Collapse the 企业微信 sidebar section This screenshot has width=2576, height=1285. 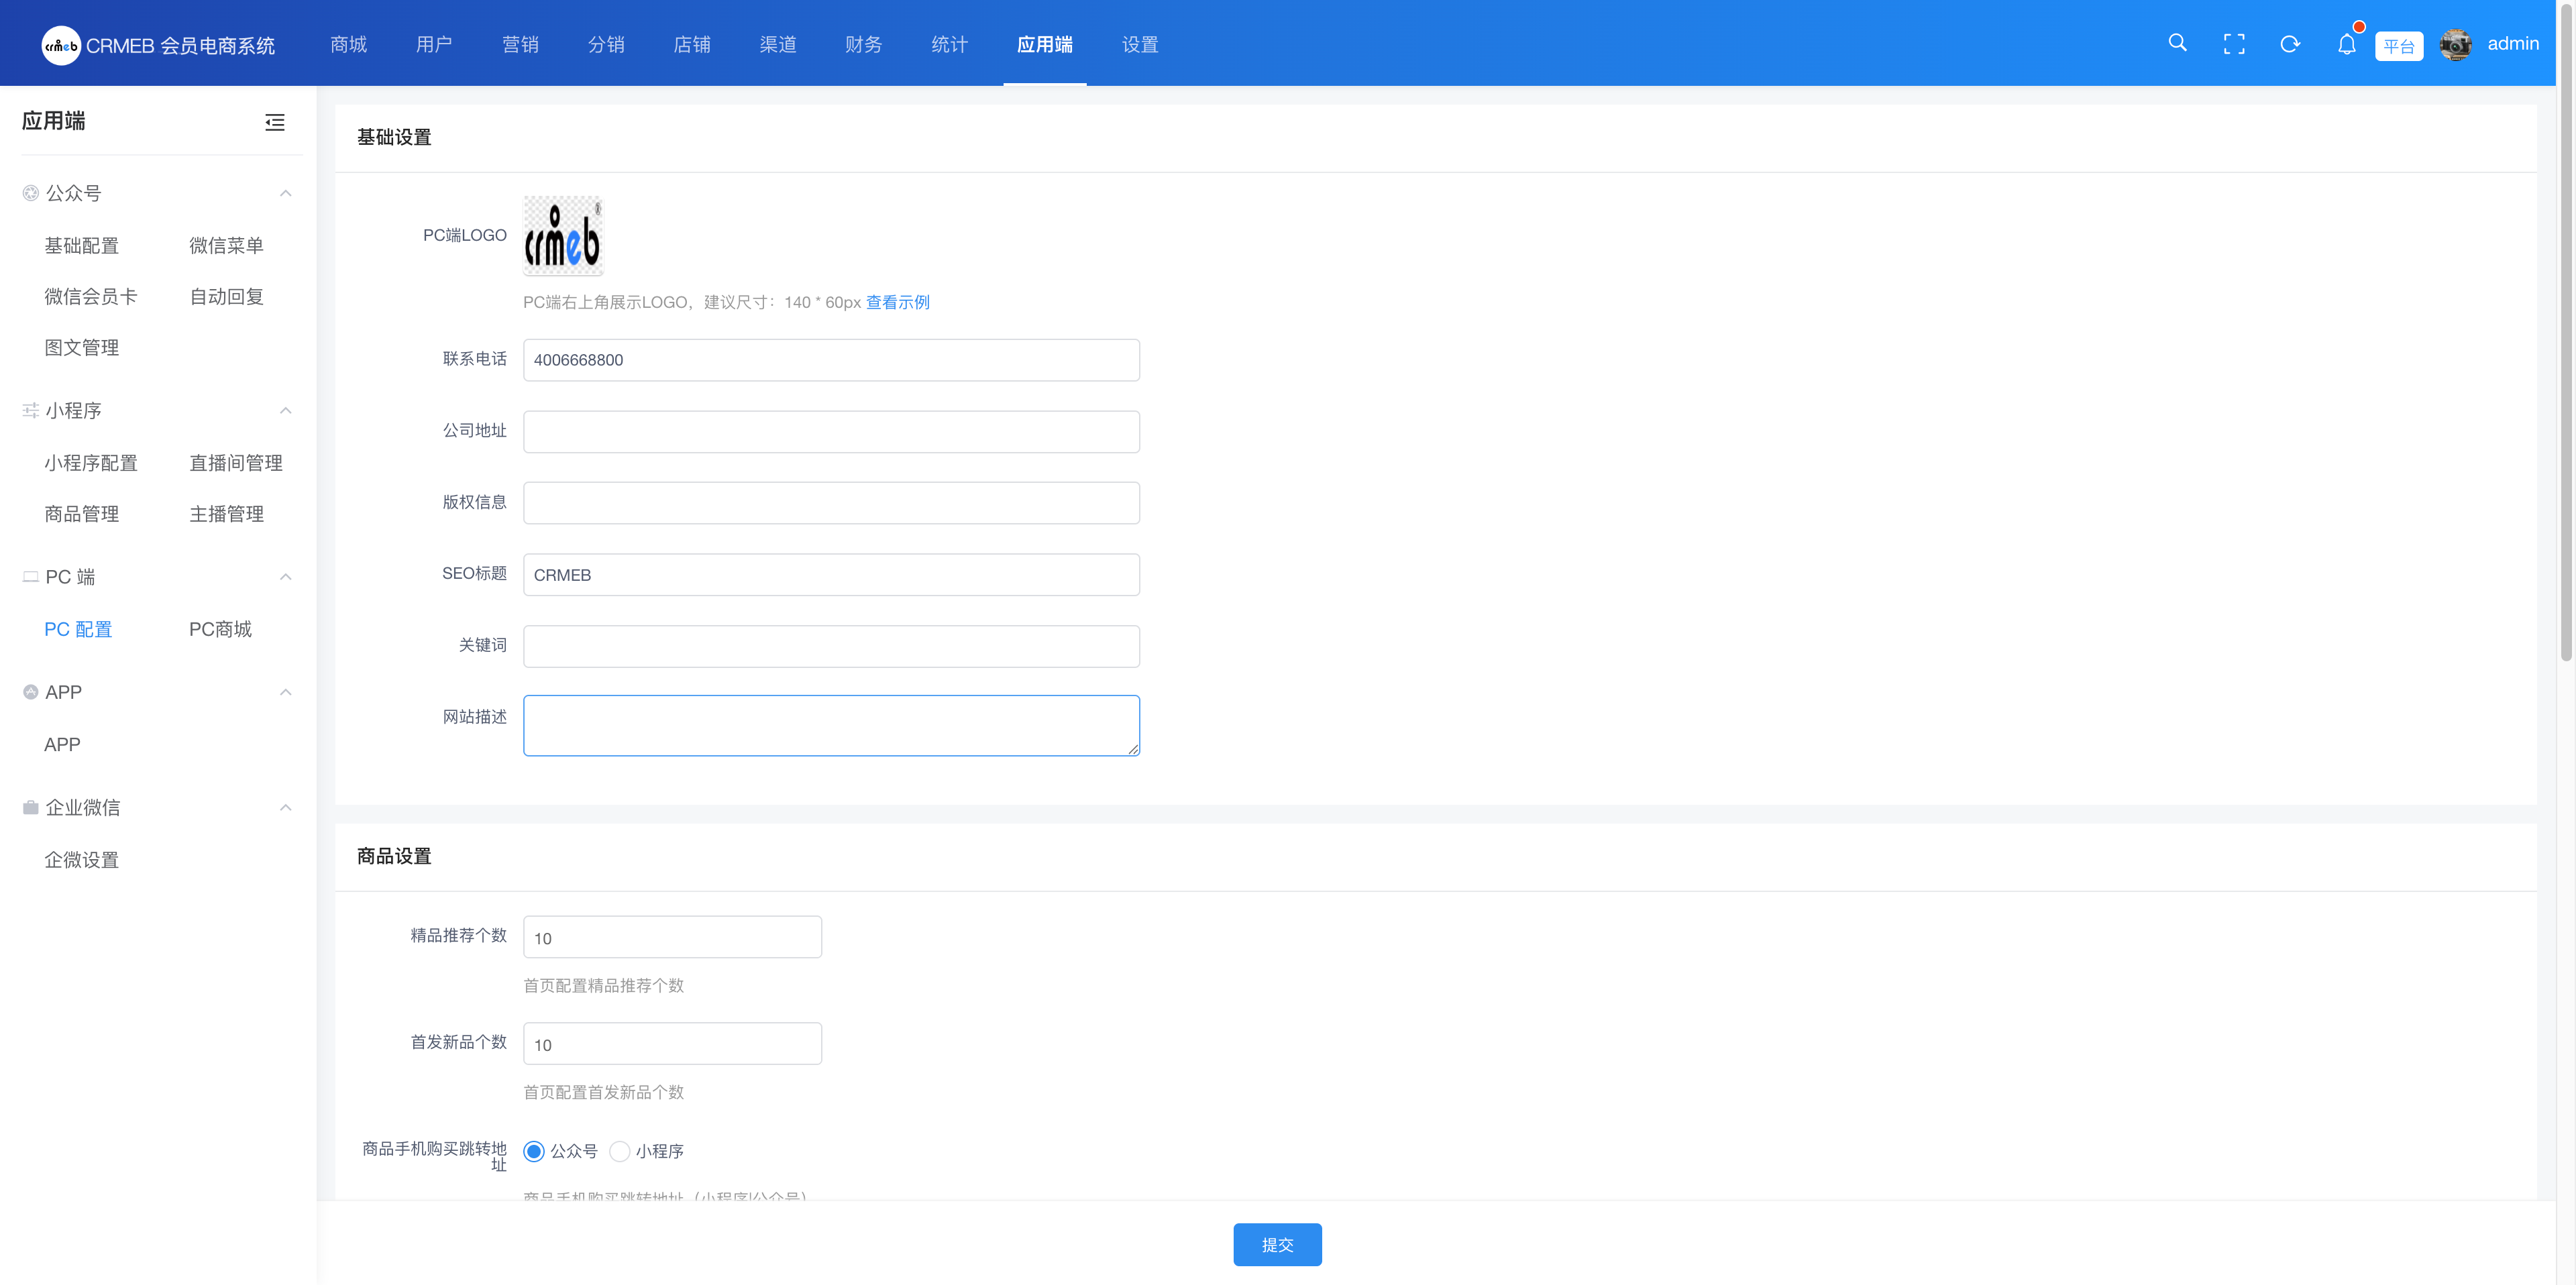click(286, 807)
